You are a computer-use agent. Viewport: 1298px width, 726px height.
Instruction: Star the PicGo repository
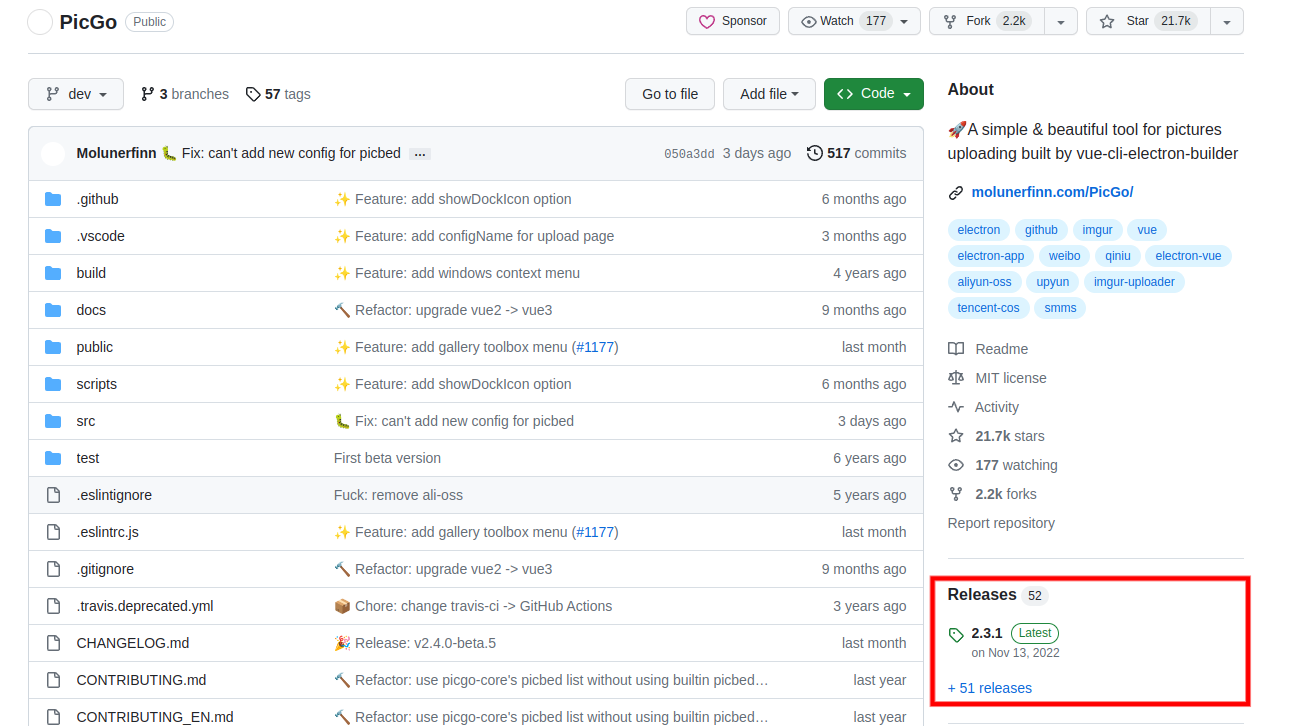(x=1146, y=21)
